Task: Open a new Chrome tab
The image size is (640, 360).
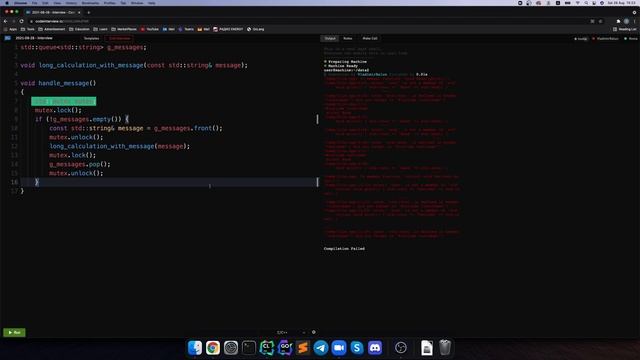Action: point(89,12)
